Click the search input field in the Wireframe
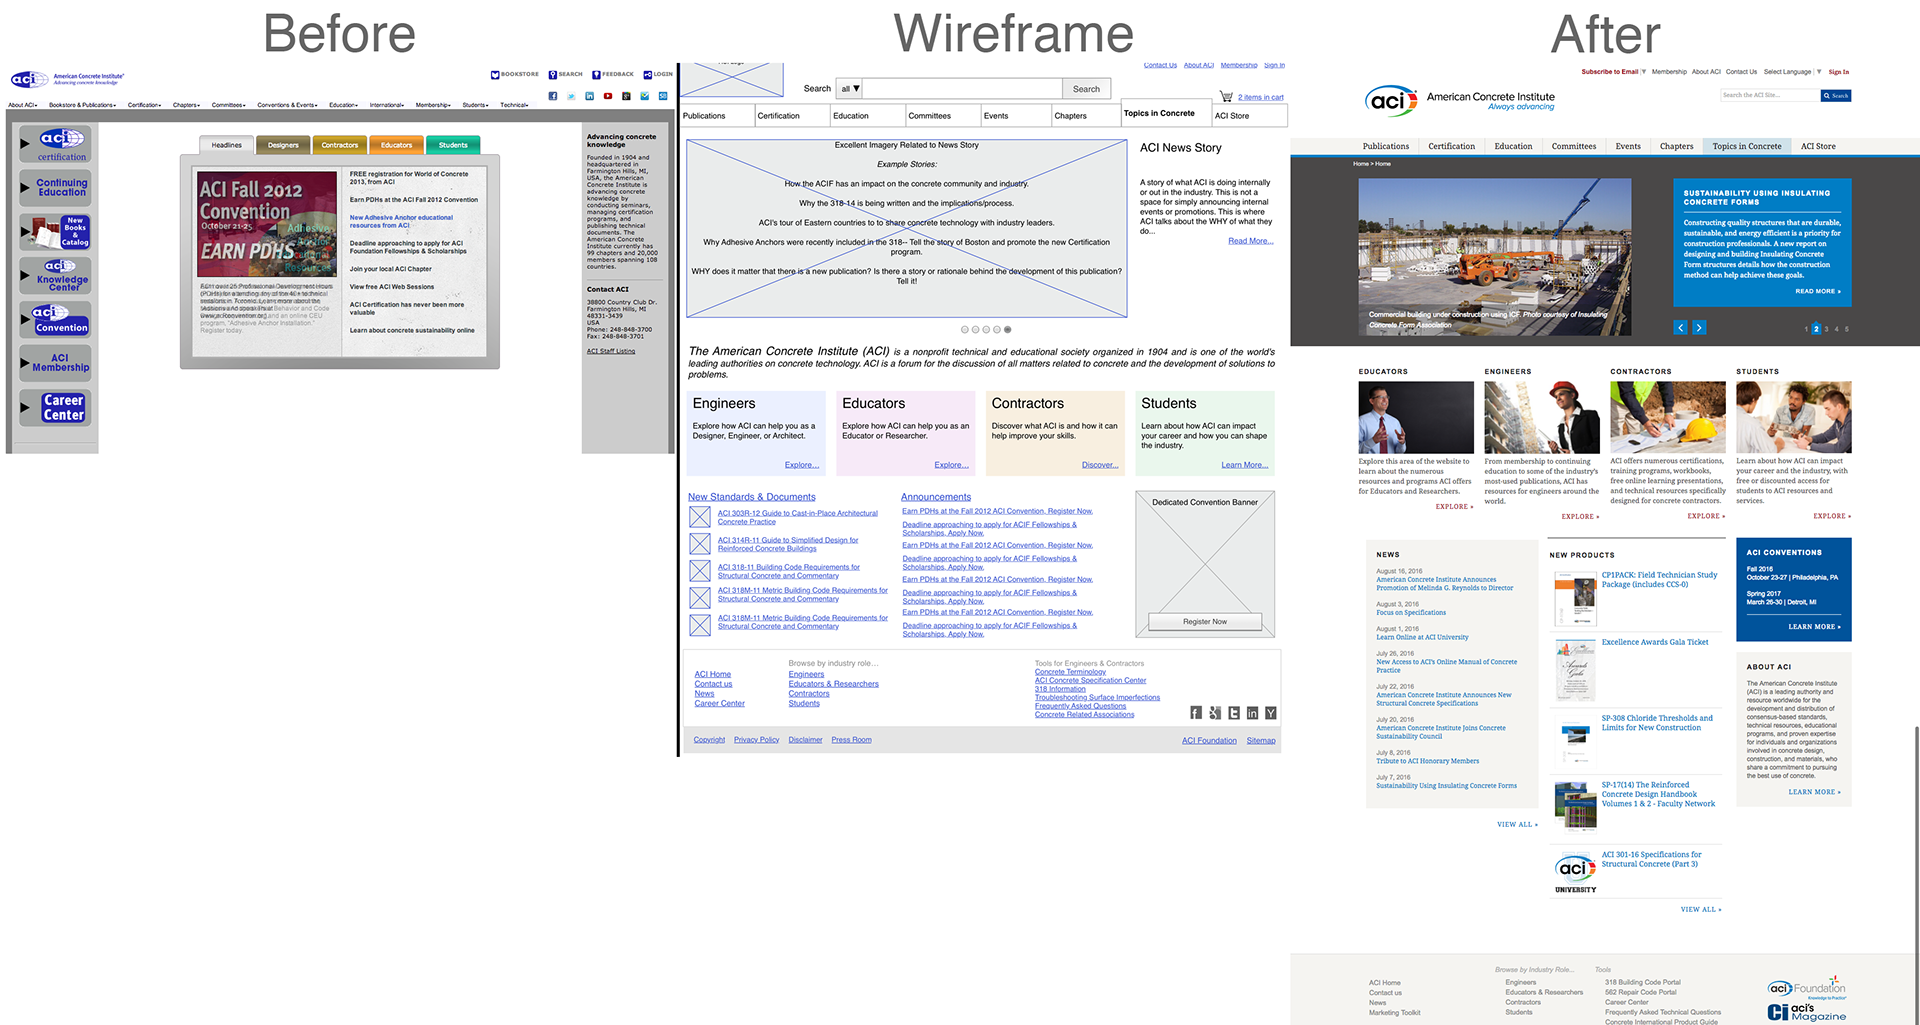 point(962,89)
